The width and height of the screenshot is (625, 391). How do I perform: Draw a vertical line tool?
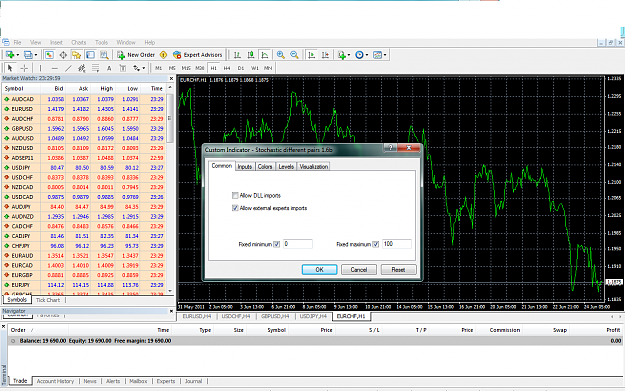(x=40, y=68)
